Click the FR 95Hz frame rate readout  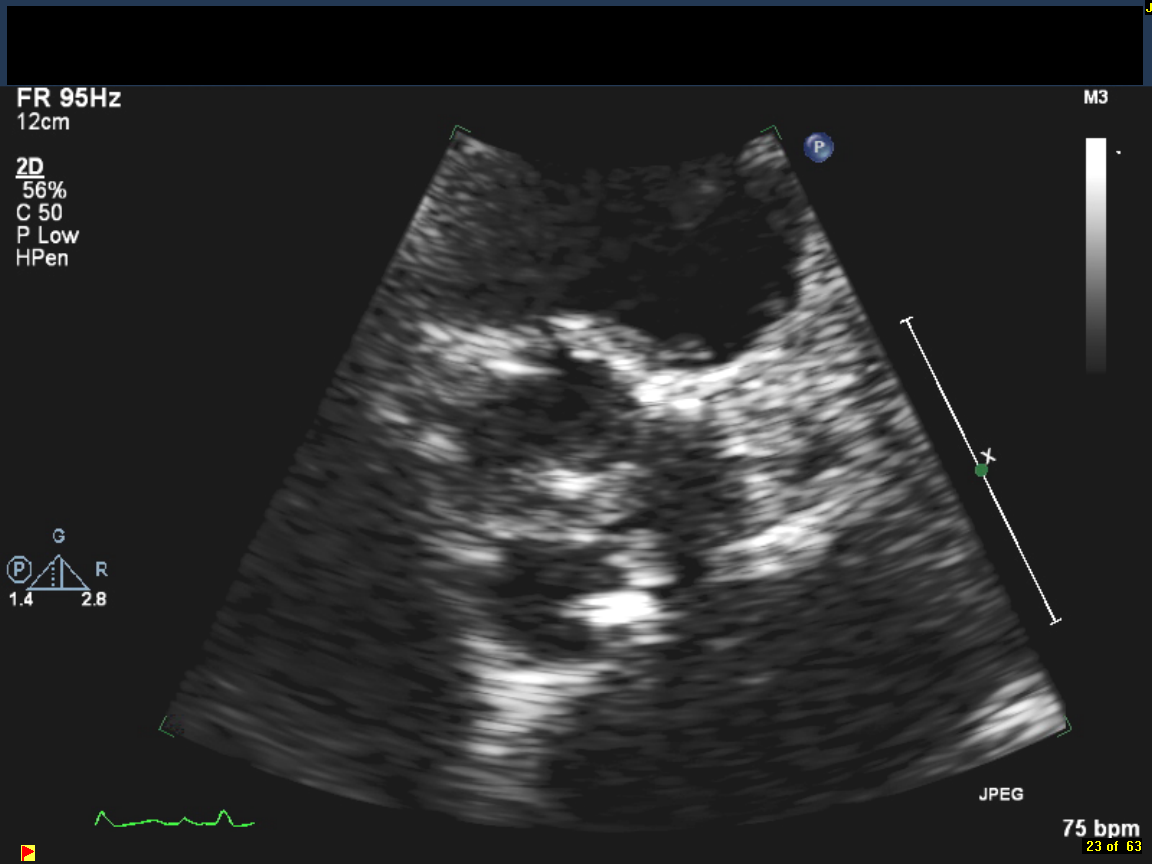(x=69, y=99)
